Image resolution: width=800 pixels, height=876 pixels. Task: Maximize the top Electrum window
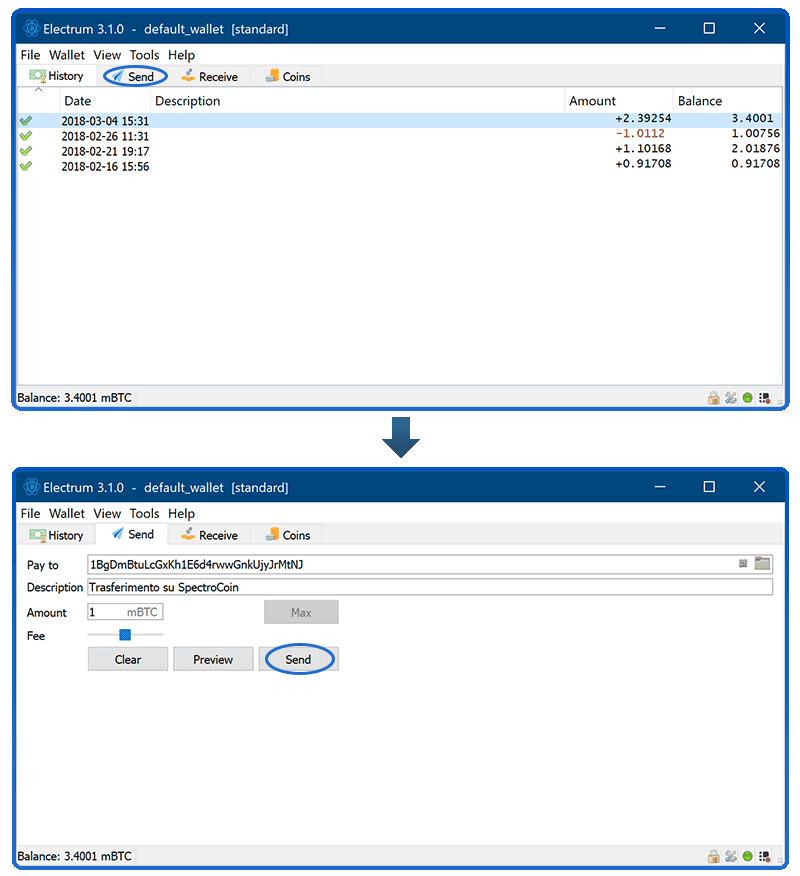click(x=709, y=28)
